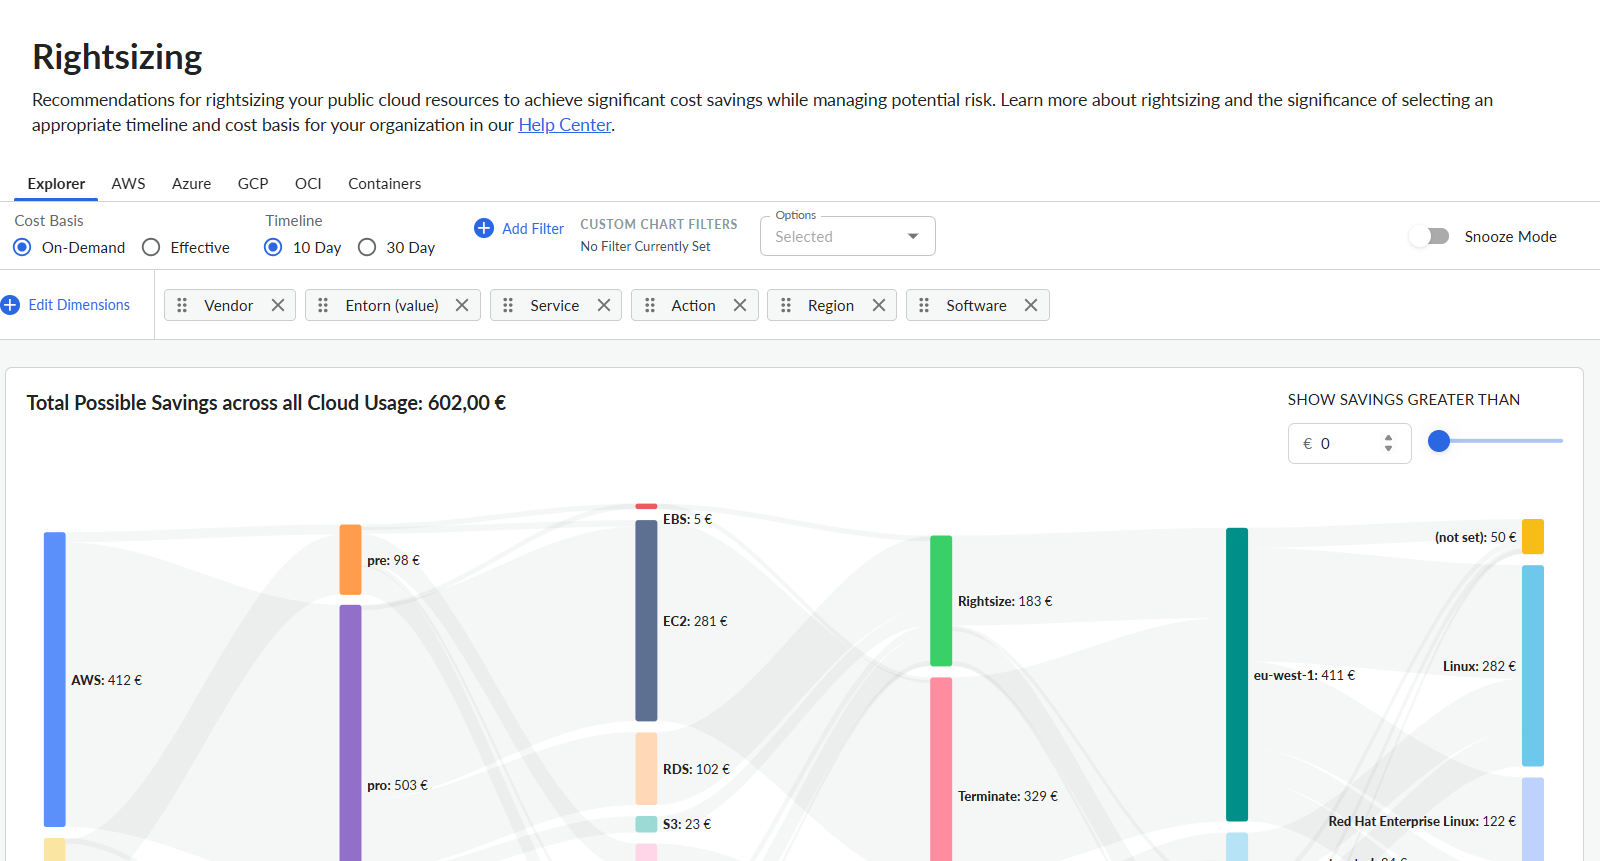The width and height of the screenshot is (1600, 861).
Task: Click the 'Rightsize: 183 €' label
Action: pyautogui.click(x=1005, y=601)
